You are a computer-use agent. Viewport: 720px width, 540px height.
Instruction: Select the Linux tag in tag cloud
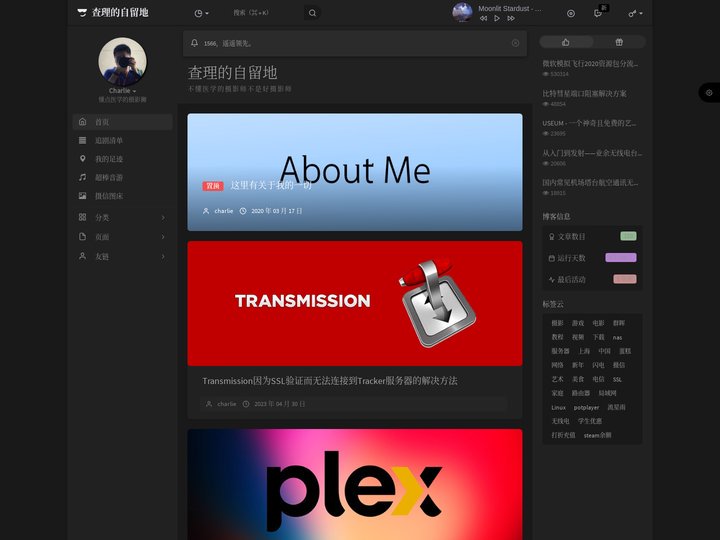558,407
